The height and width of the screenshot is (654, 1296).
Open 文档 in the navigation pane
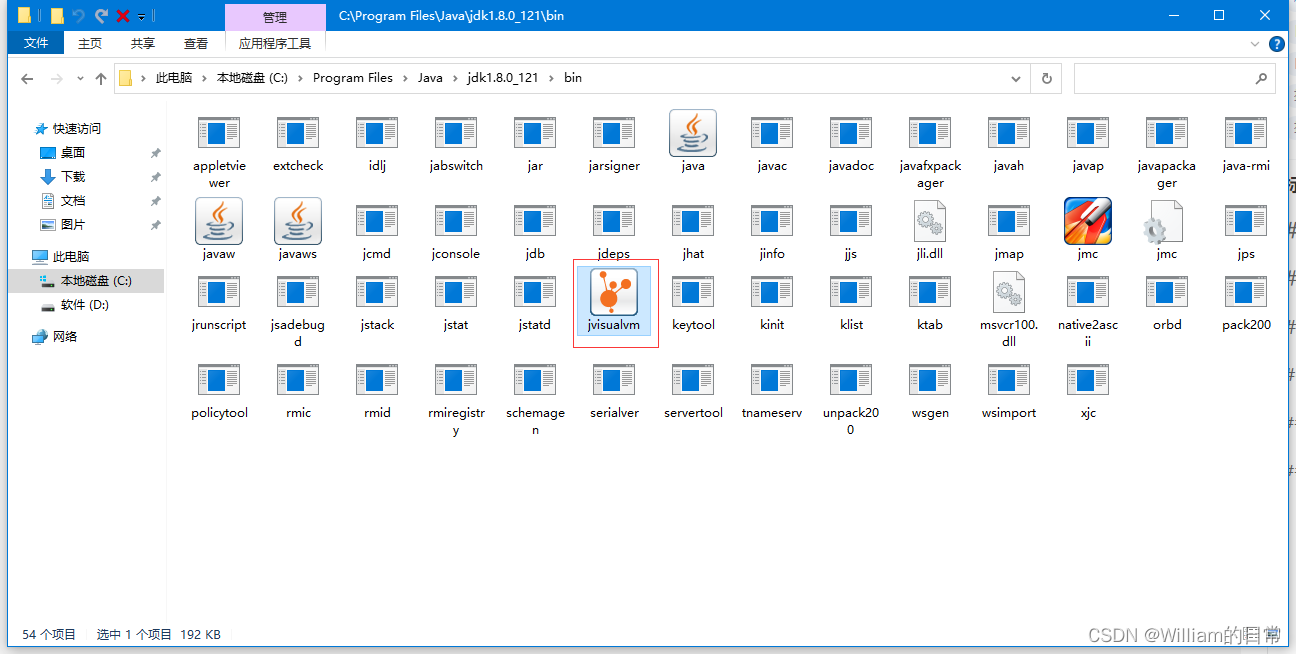(73, 201)
